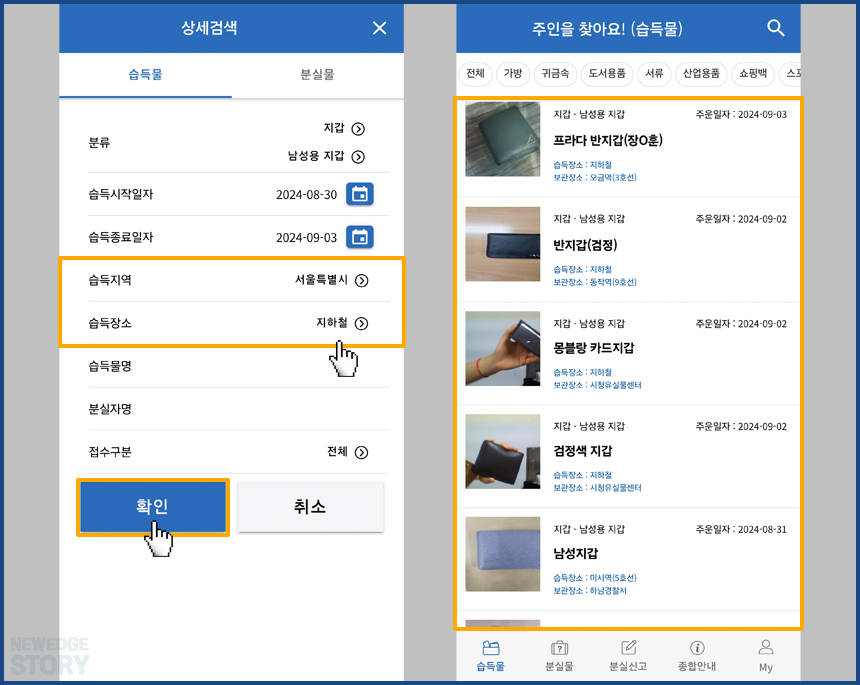
Task: Open 분실물 section via bottom navigation icon
Action: pyautogui.click(x=560, y=655)
